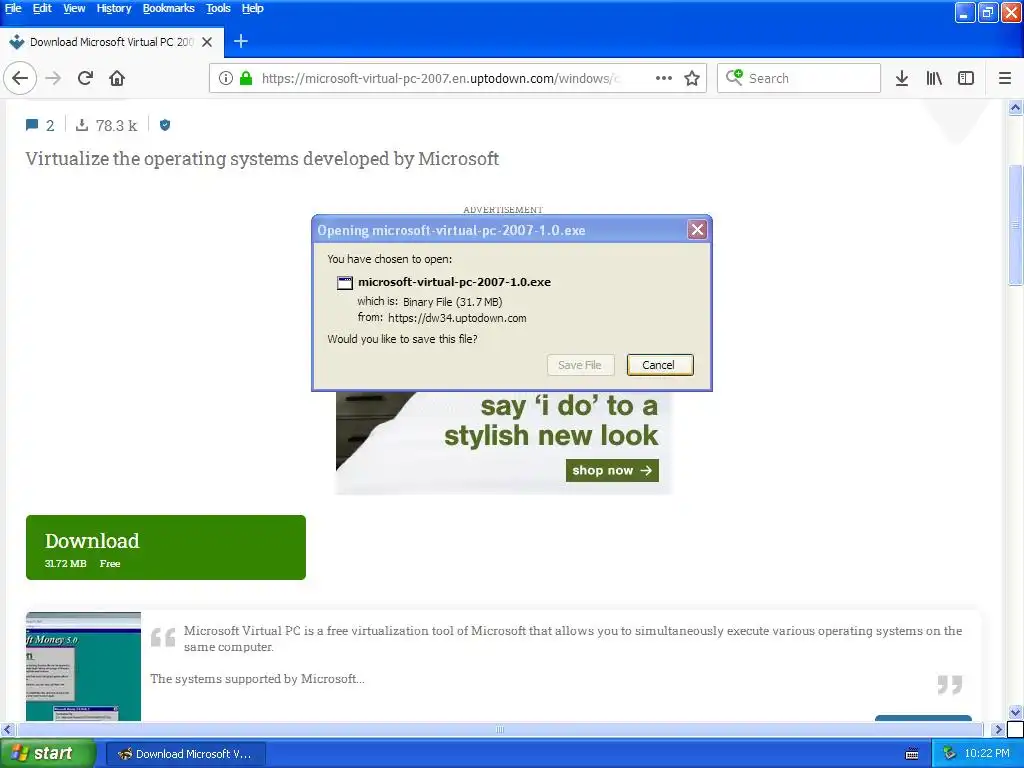Show site information icon in address bar
The height and width of the screenshot is (768, 1024).
coord(225,78)
